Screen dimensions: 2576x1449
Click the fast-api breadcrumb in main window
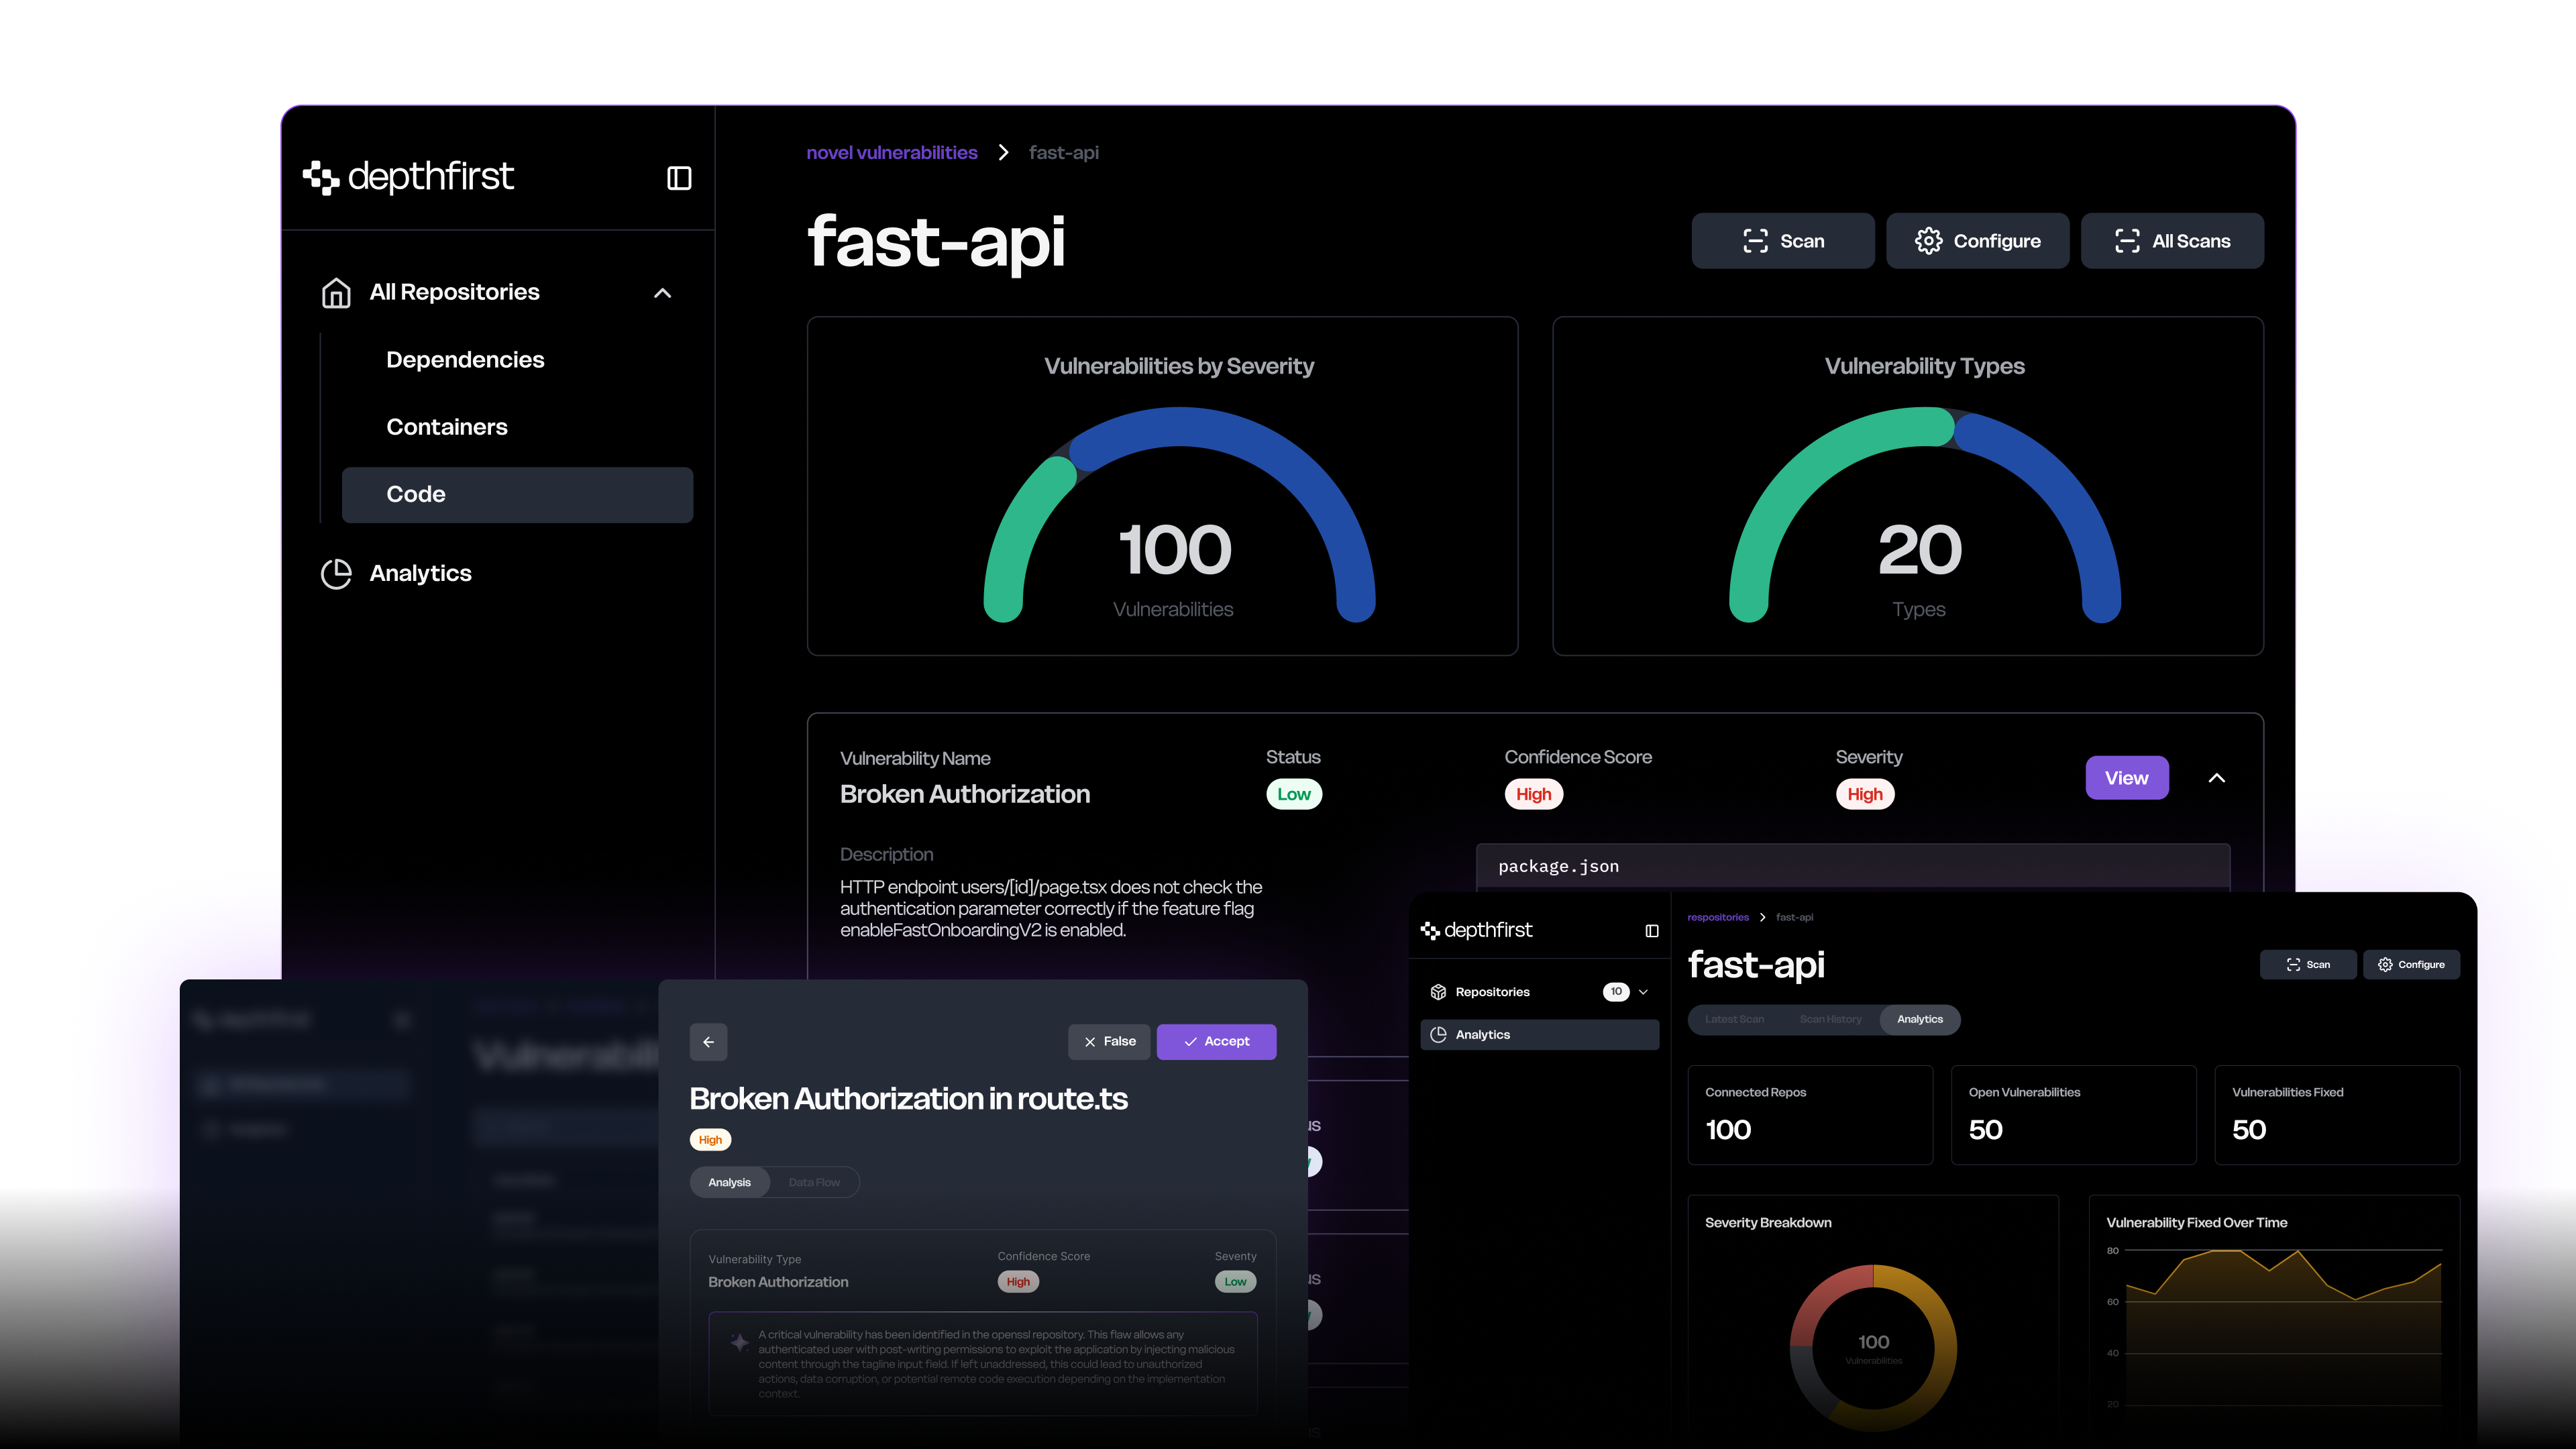pos(1063,152)
